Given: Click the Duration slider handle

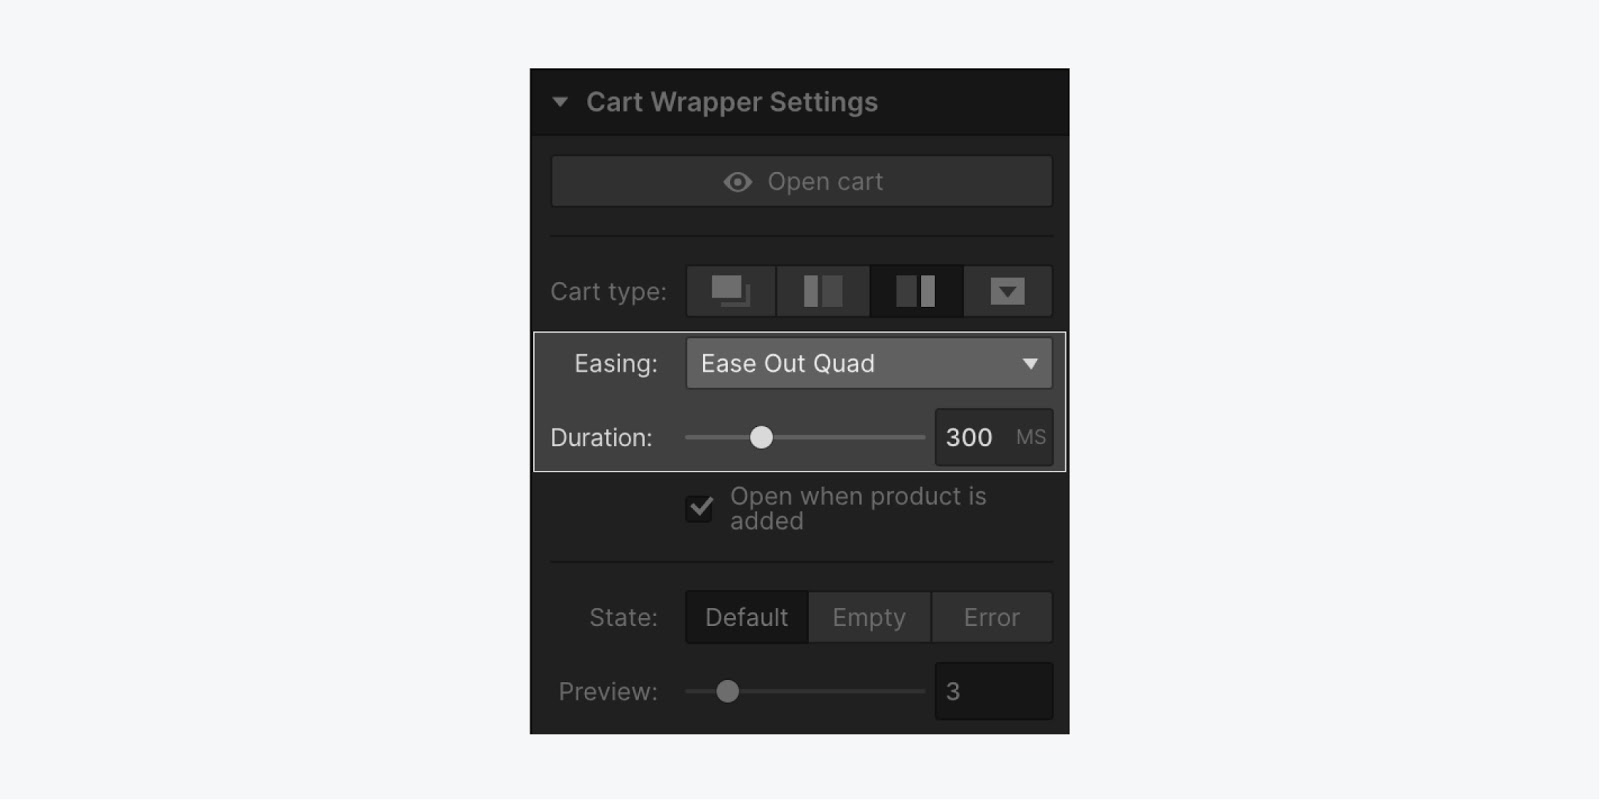Looking at the screenshot, I should [761, 437].
